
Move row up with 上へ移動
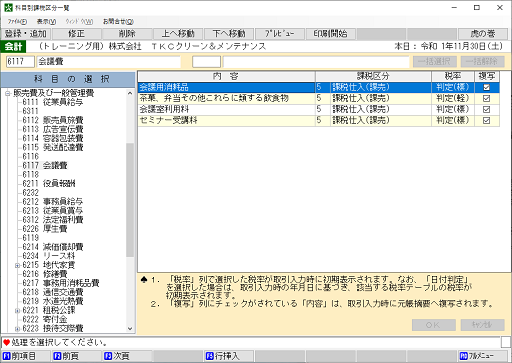178,34
